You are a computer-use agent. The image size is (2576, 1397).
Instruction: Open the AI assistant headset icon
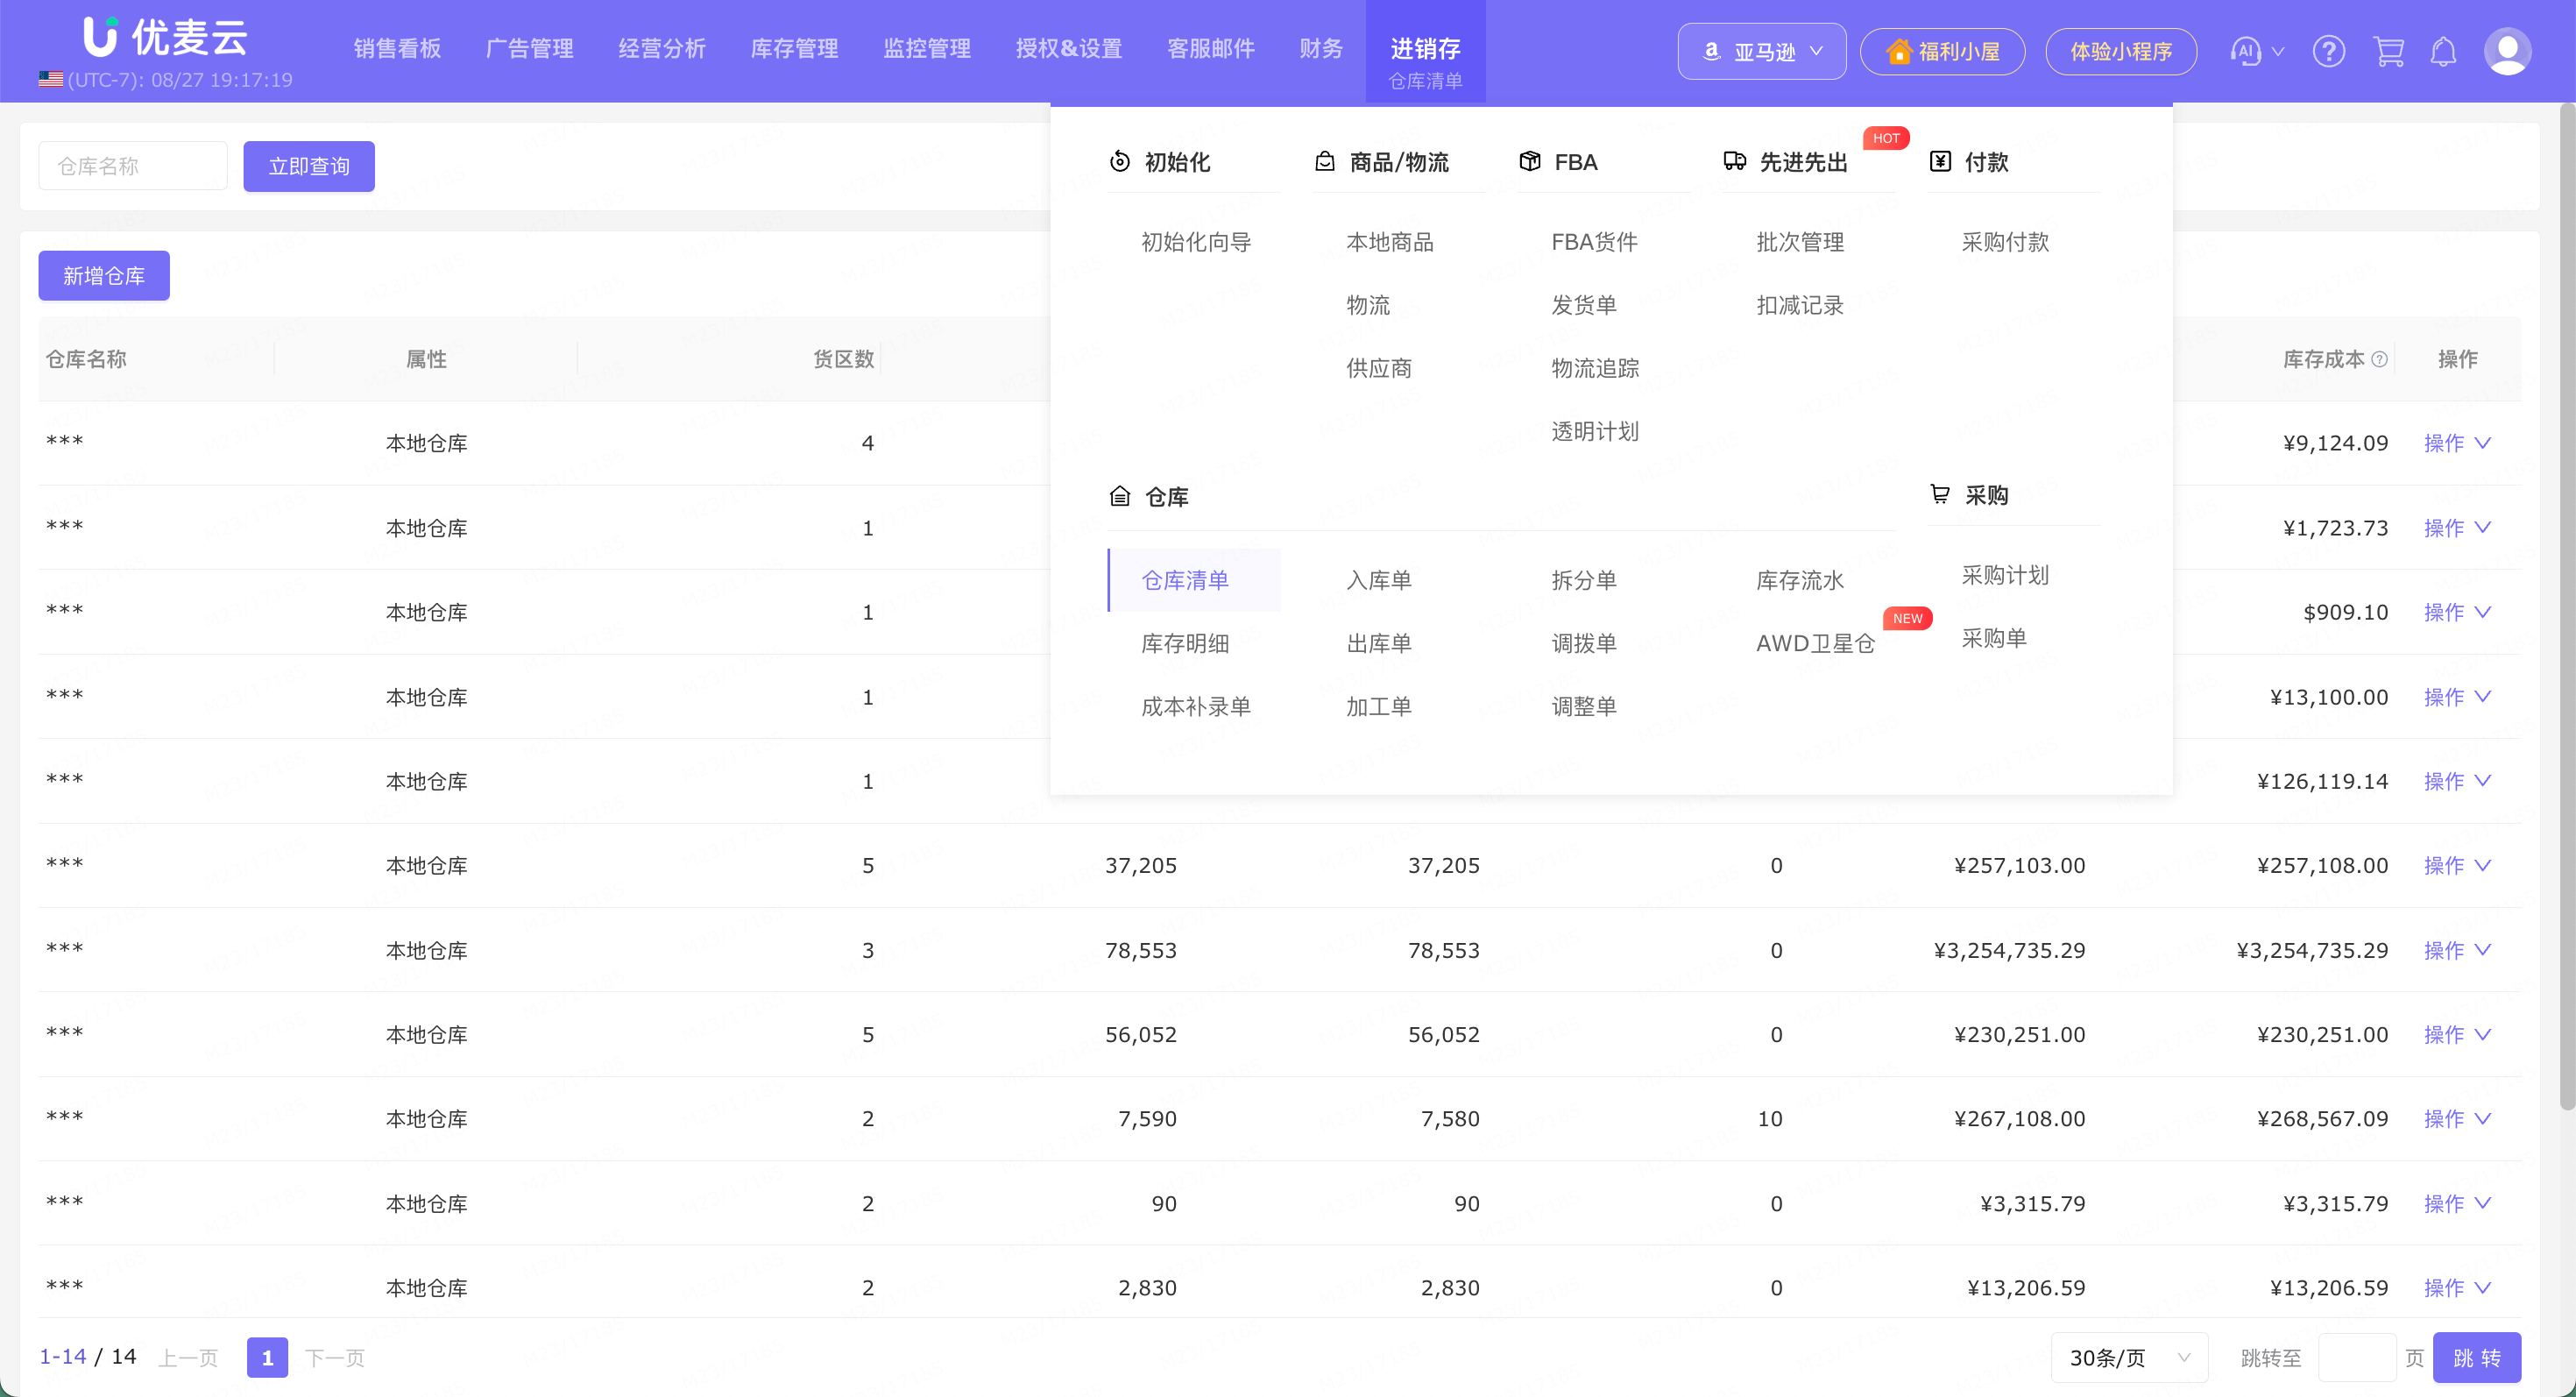point(2246,51)
